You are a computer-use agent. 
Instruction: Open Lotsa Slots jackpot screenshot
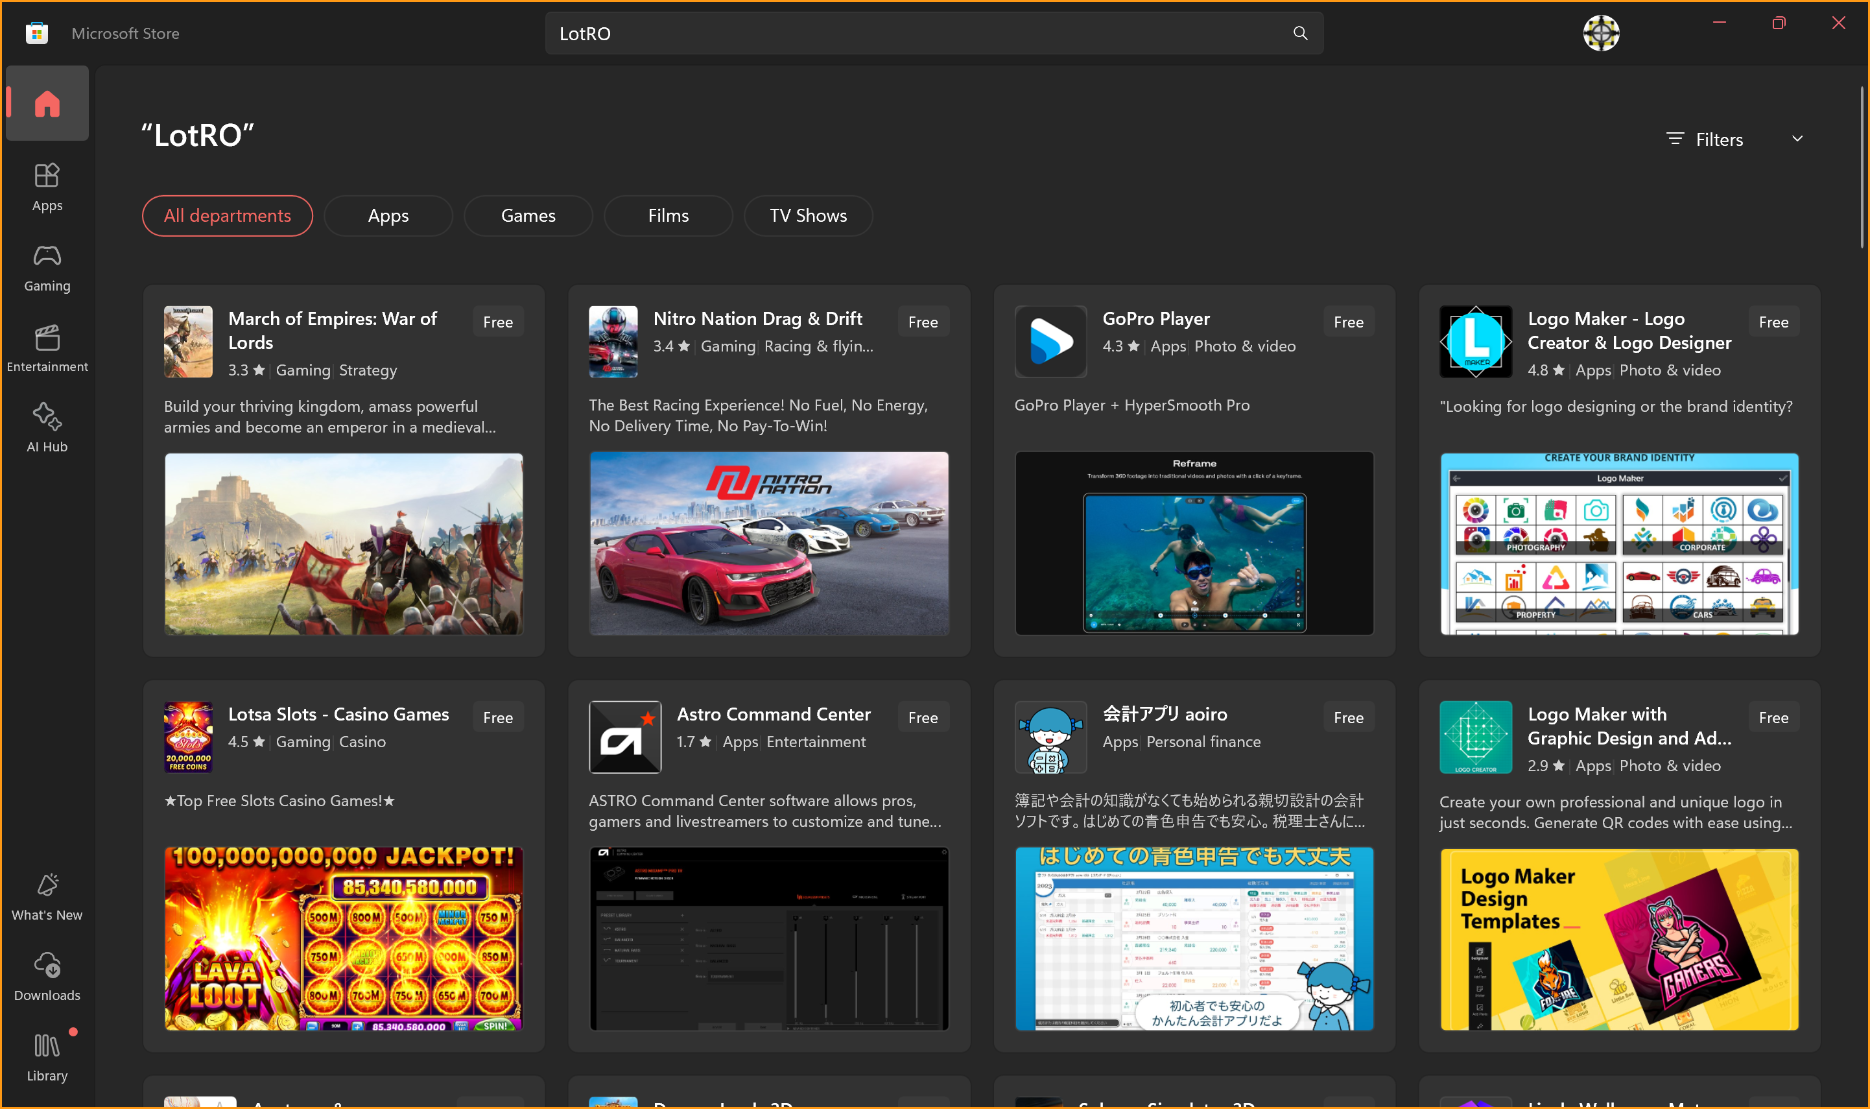[x=344, y=939]
